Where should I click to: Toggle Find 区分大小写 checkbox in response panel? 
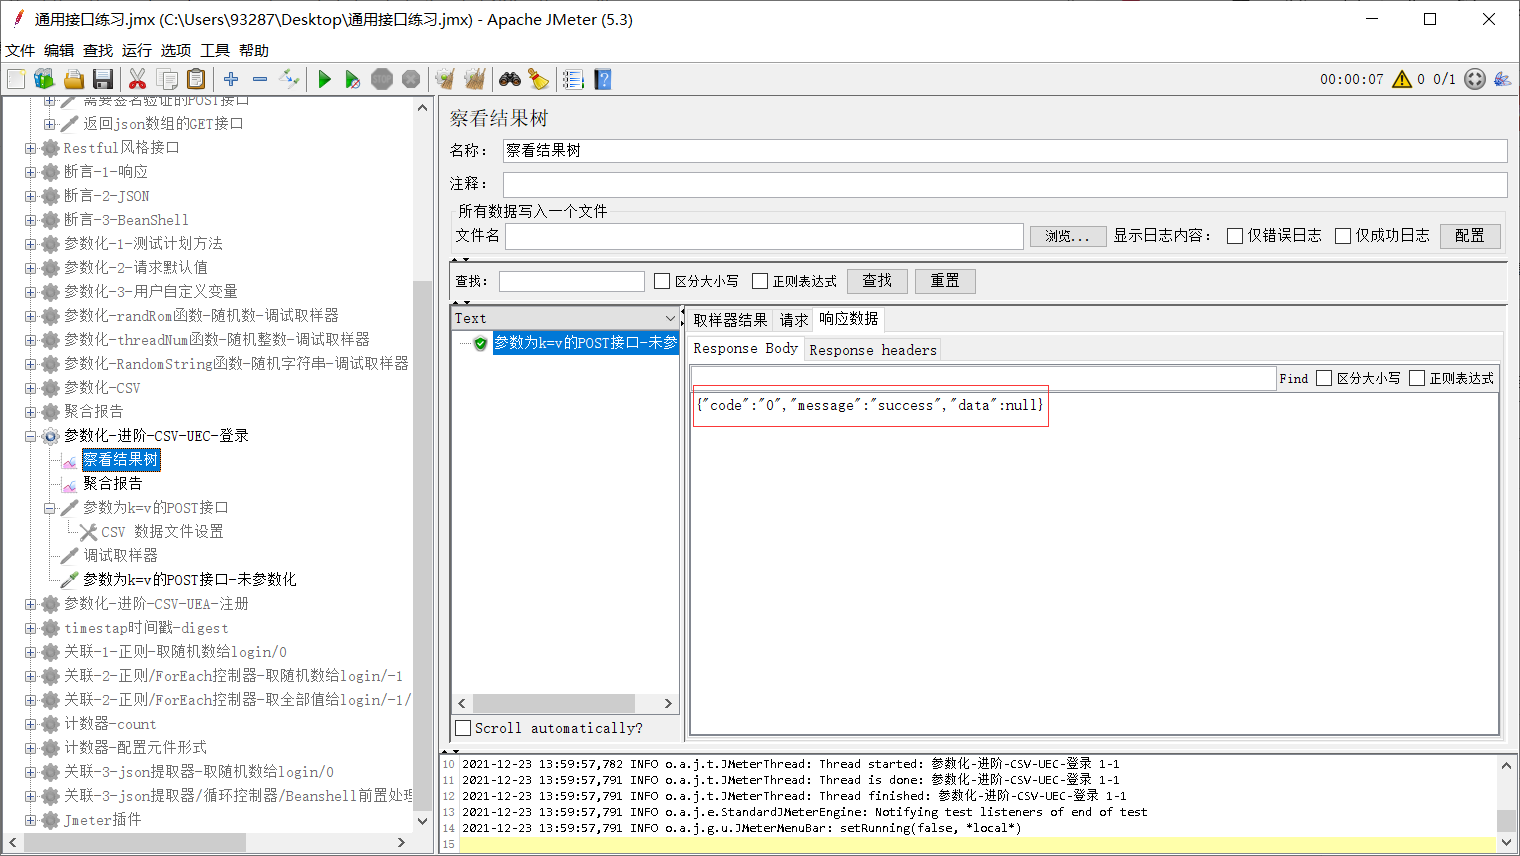[1324, 378]
